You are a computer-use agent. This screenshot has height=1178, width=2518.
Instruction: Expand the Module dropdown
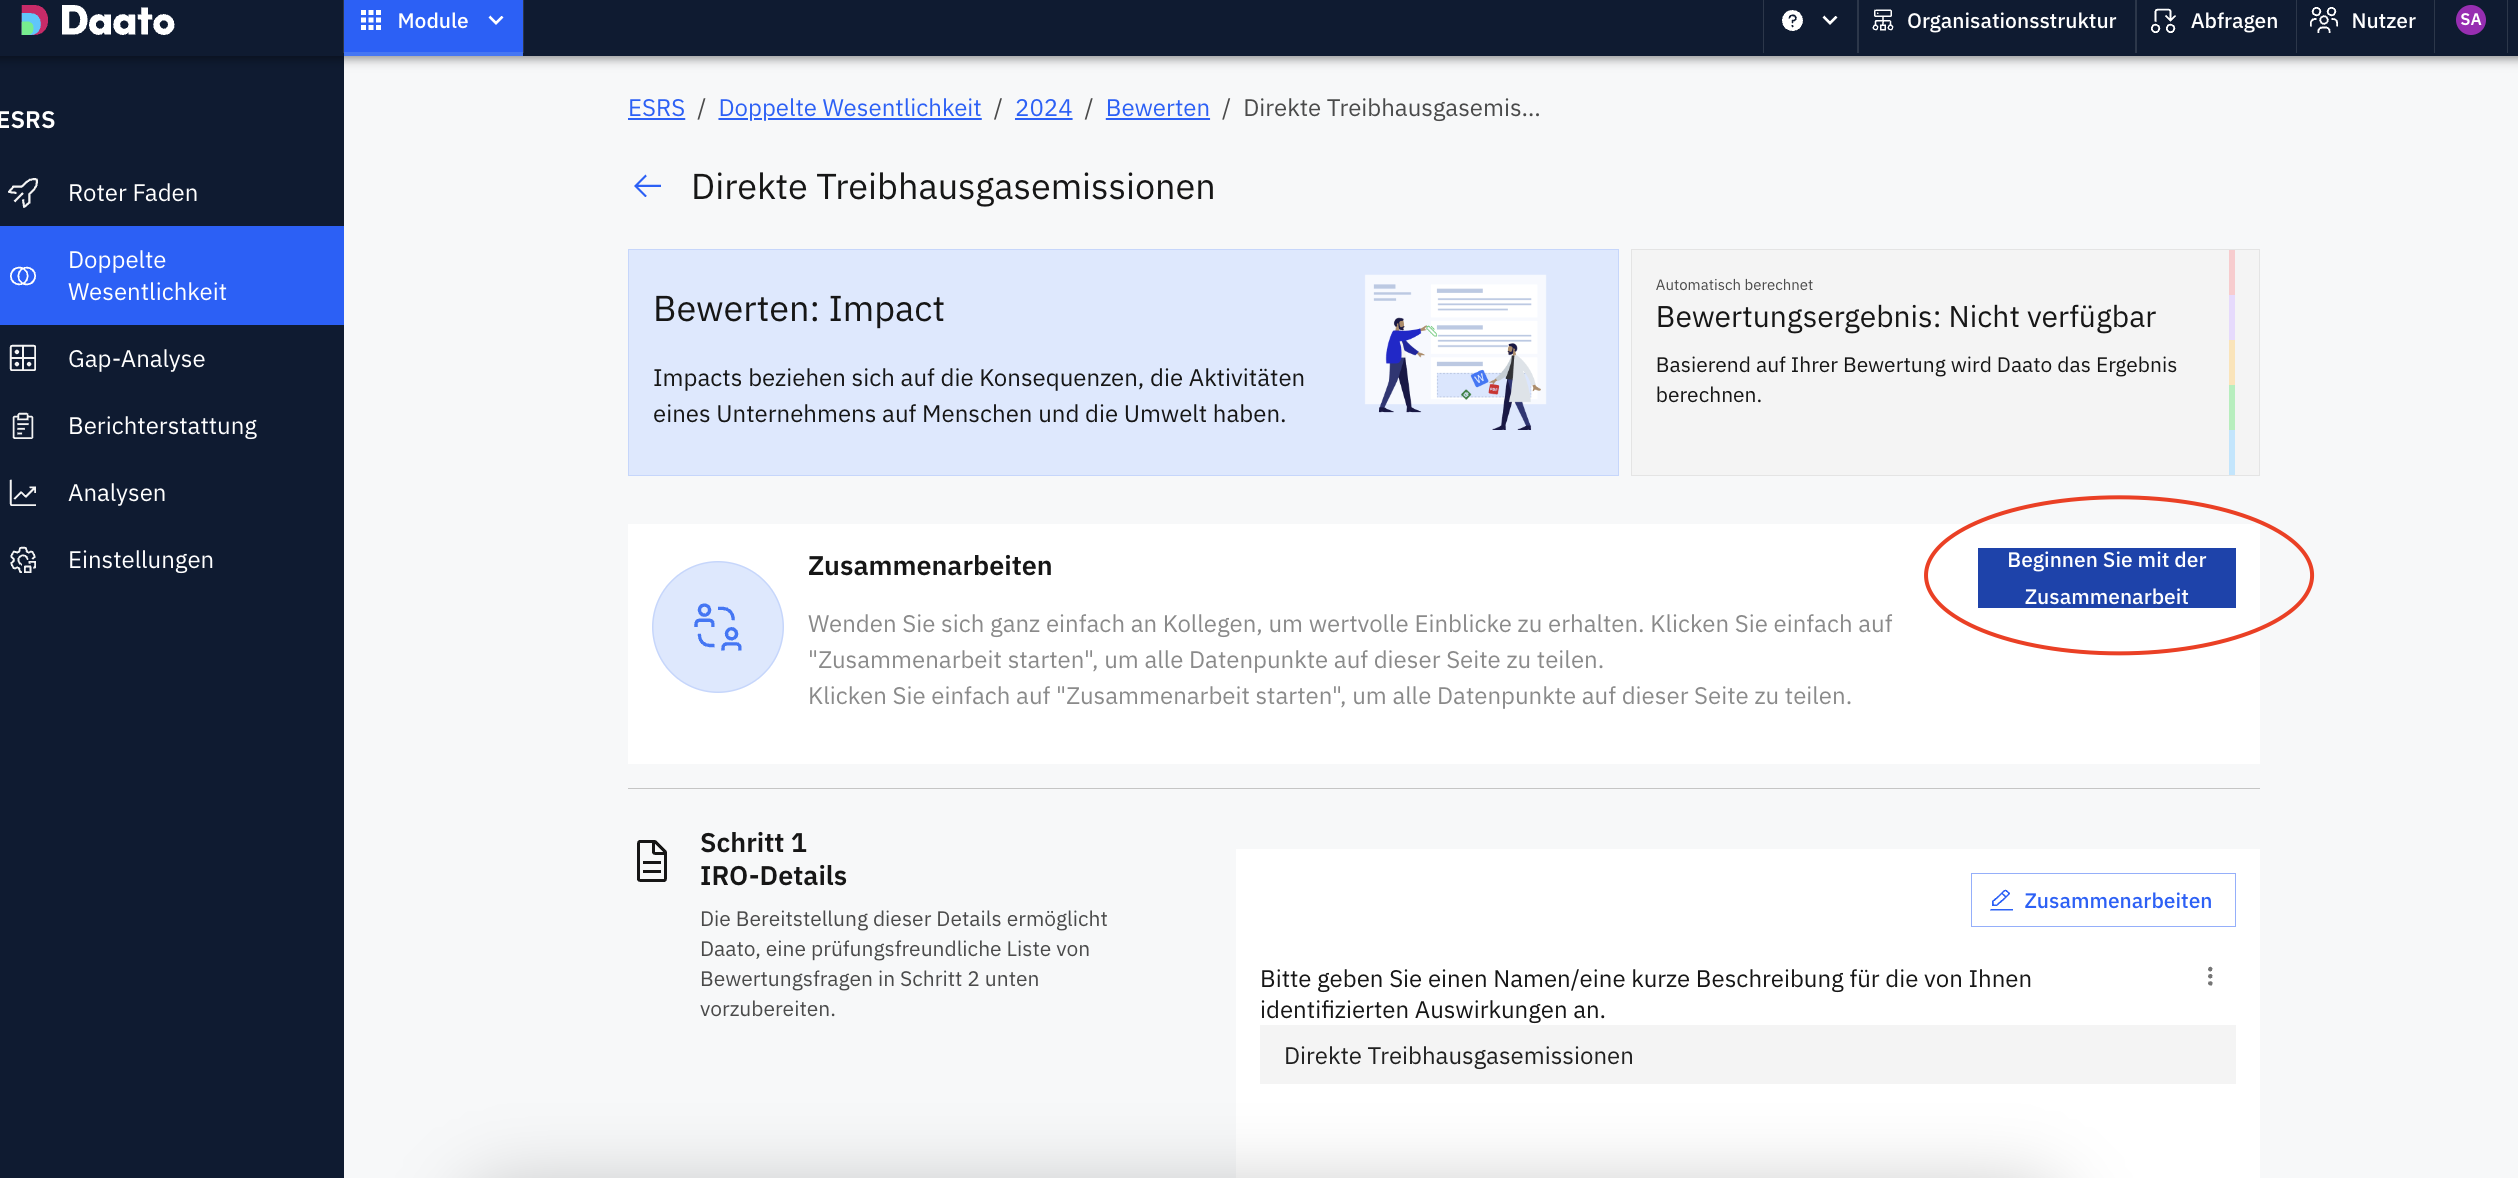433,21
